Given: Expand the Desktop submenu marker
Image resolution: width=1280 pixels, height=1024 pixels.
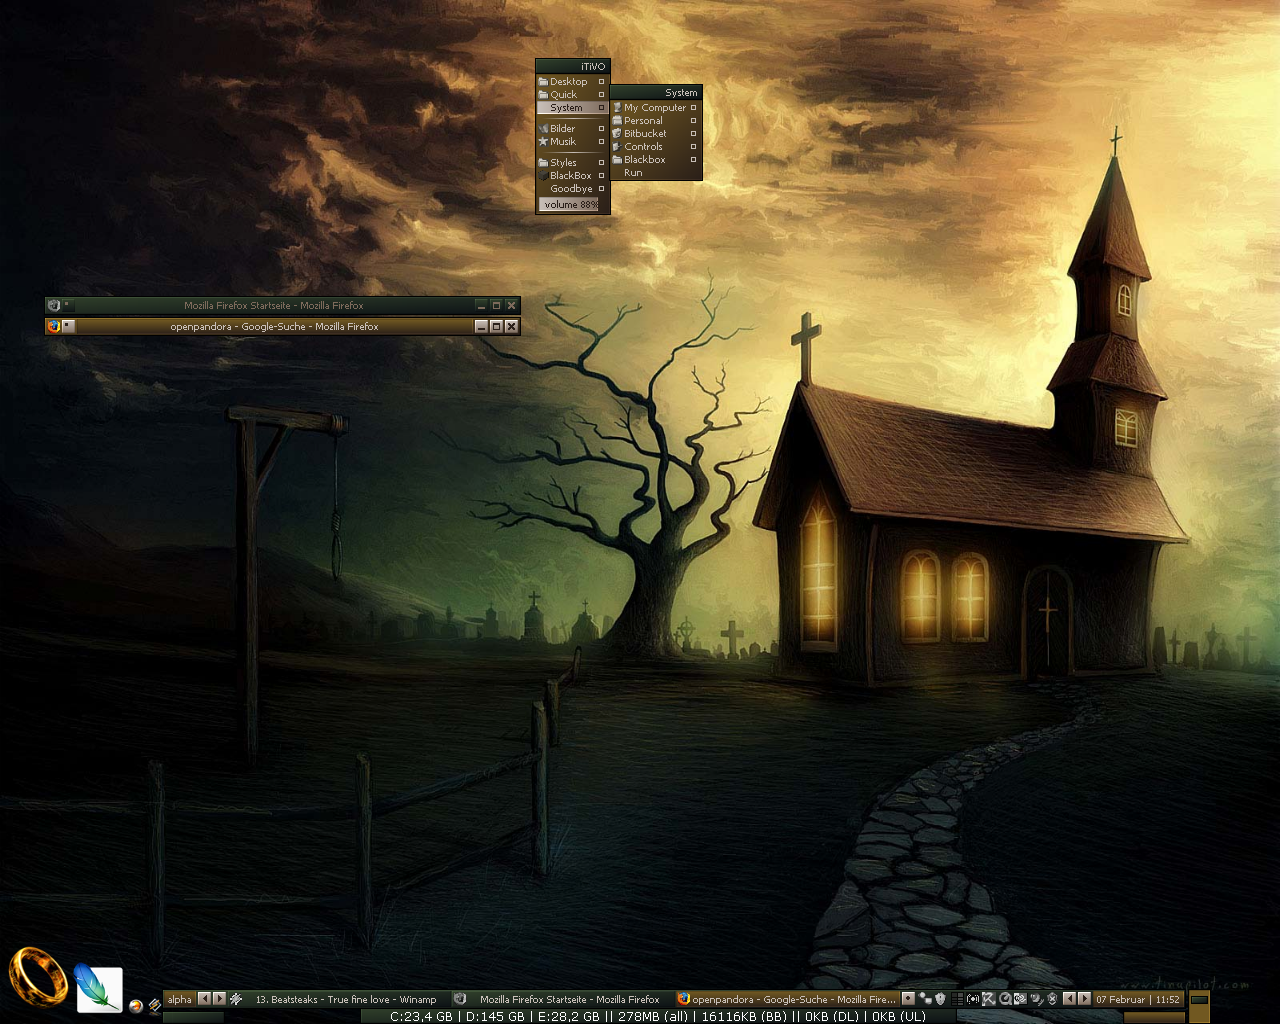Looking at the screenshot, I should [x=601, y=82].
